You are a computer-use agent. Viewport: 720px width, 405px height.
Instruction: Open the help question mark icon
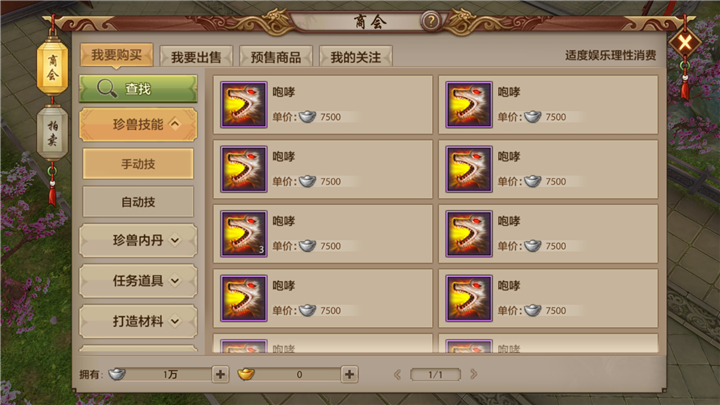(x=430, y=21)
